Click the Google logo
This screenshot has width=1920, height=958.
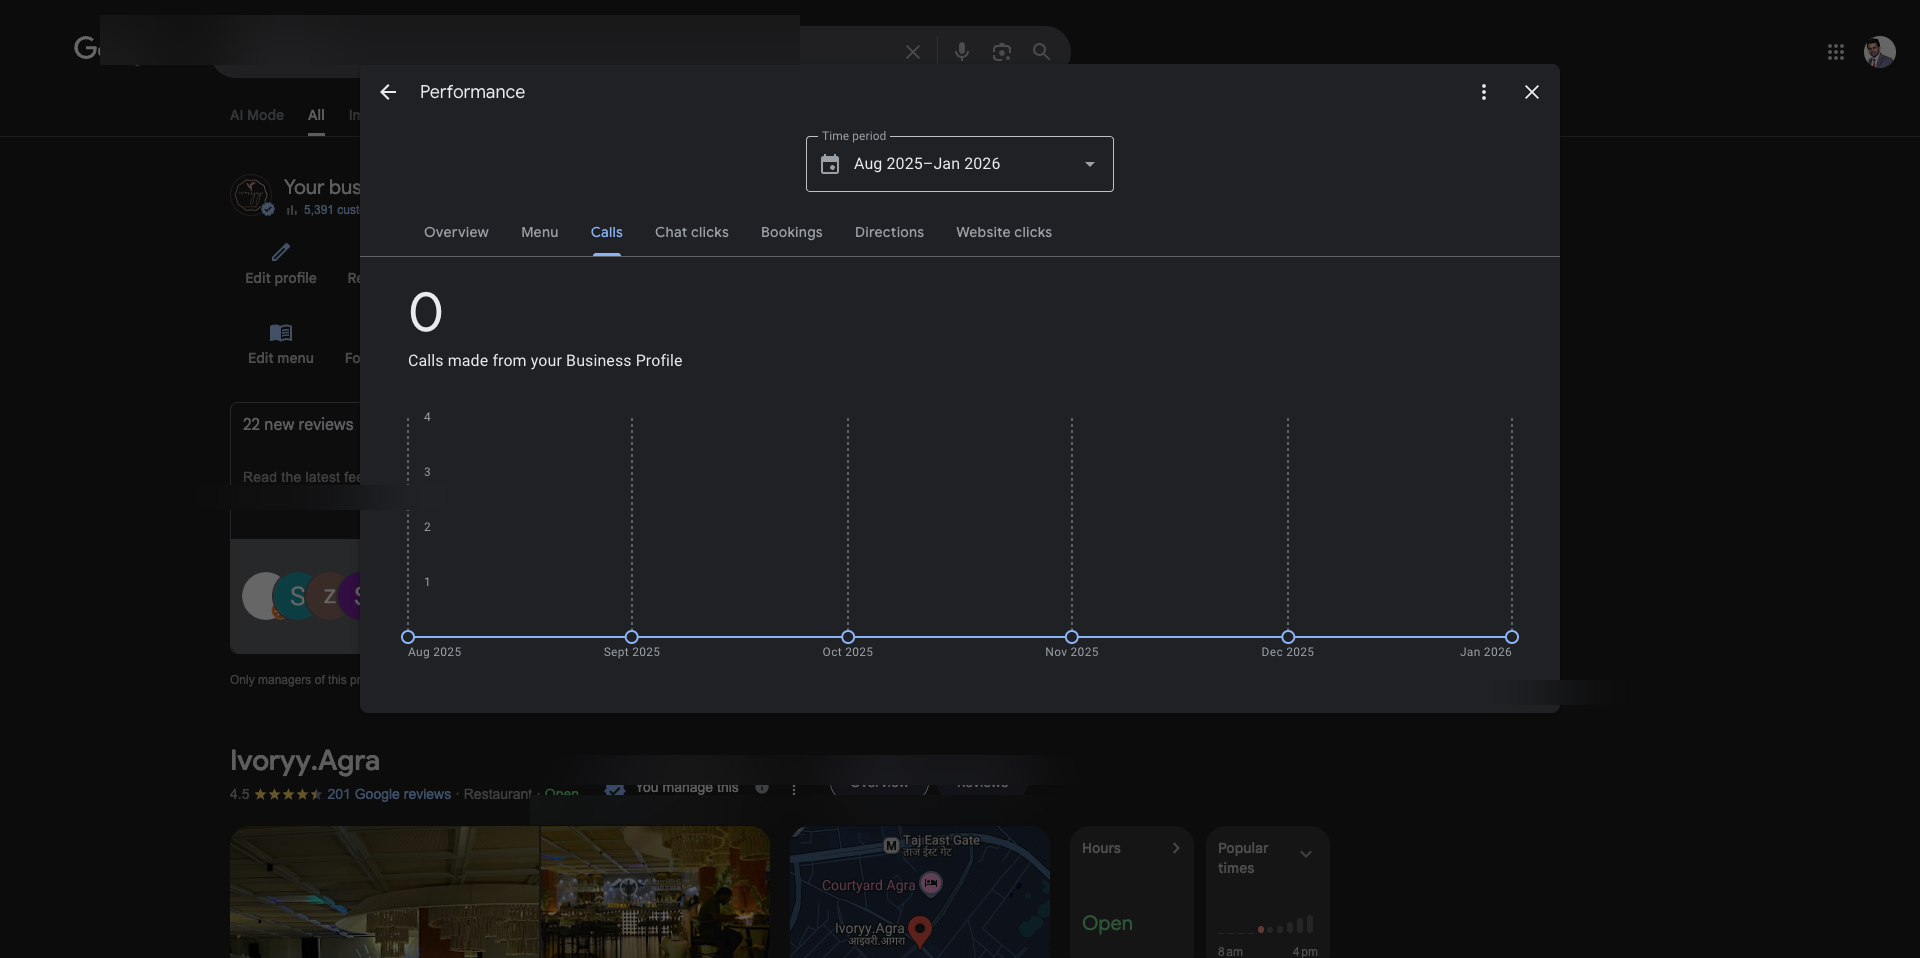(x=86, y=48)
